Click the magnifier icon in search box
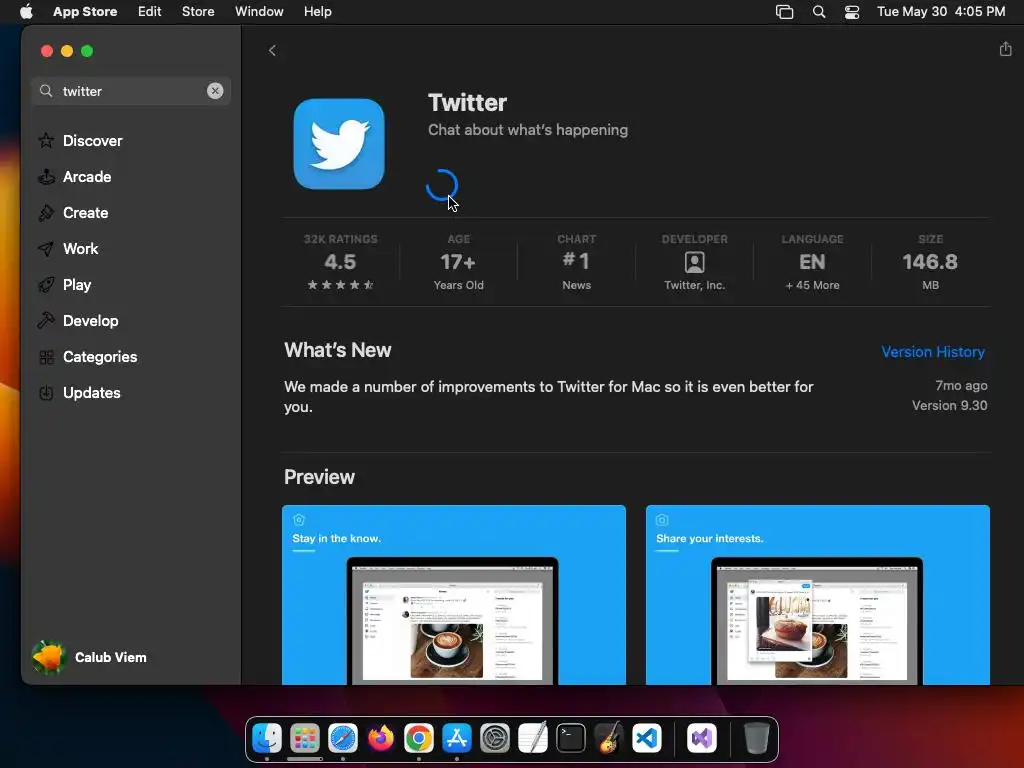1024x768 pixels. click(46, 91)
